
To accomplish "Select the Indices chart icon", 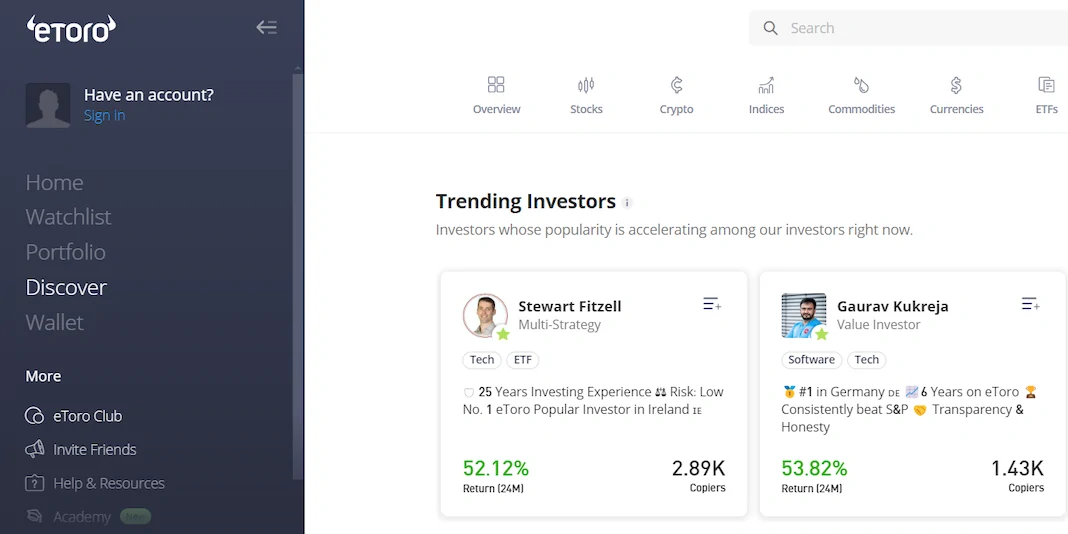I will pyautogui.click(x=766, y=85).
